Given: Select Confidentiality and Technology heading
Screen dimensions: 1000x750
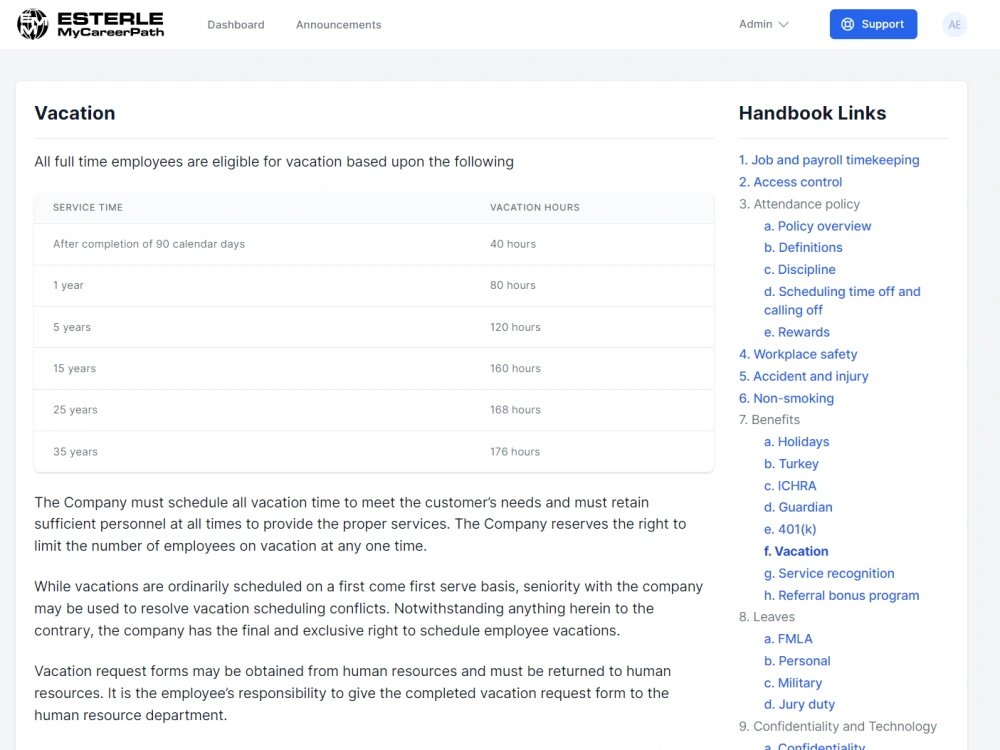Looking at the screenshot, I should (837, 726).
